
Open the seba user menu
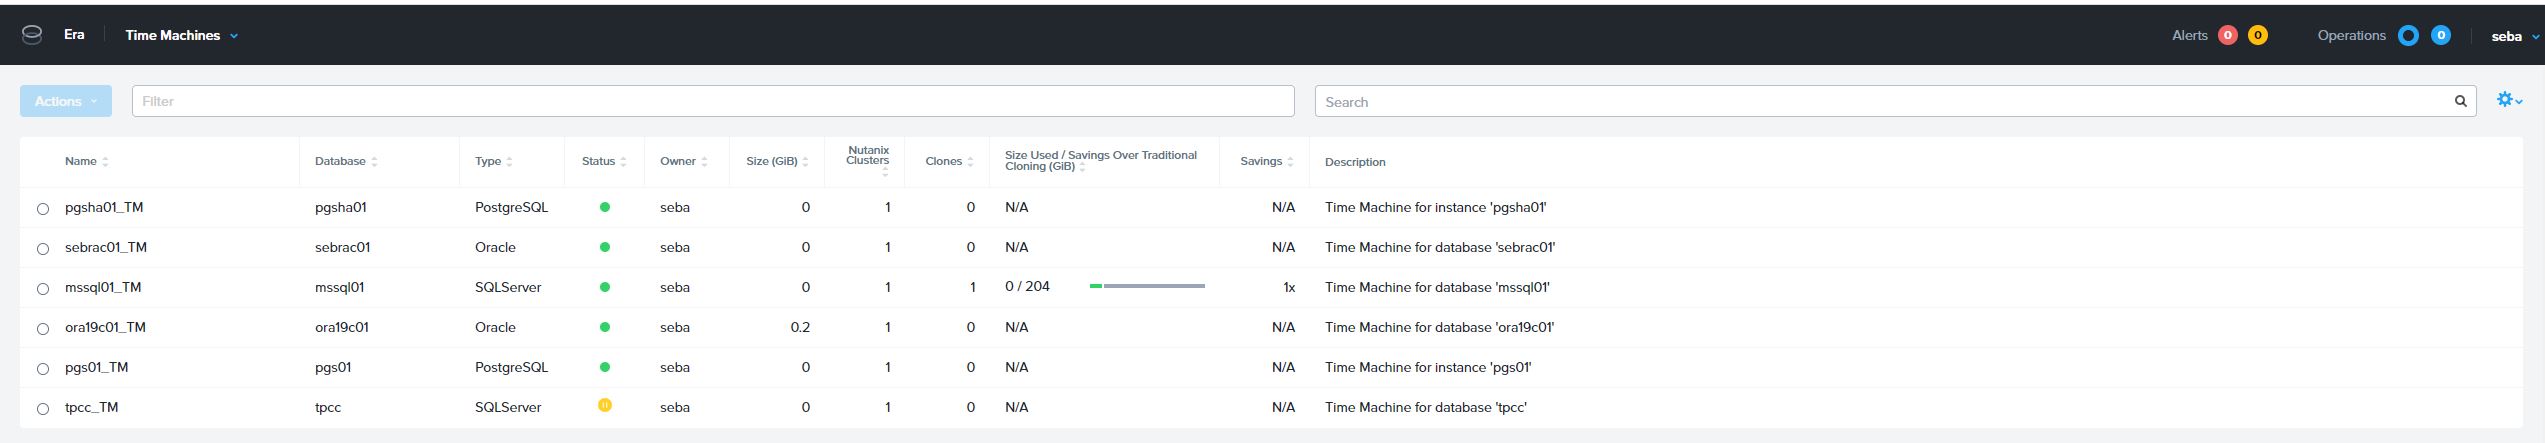pyautogui.click(x=2514, y=36)
